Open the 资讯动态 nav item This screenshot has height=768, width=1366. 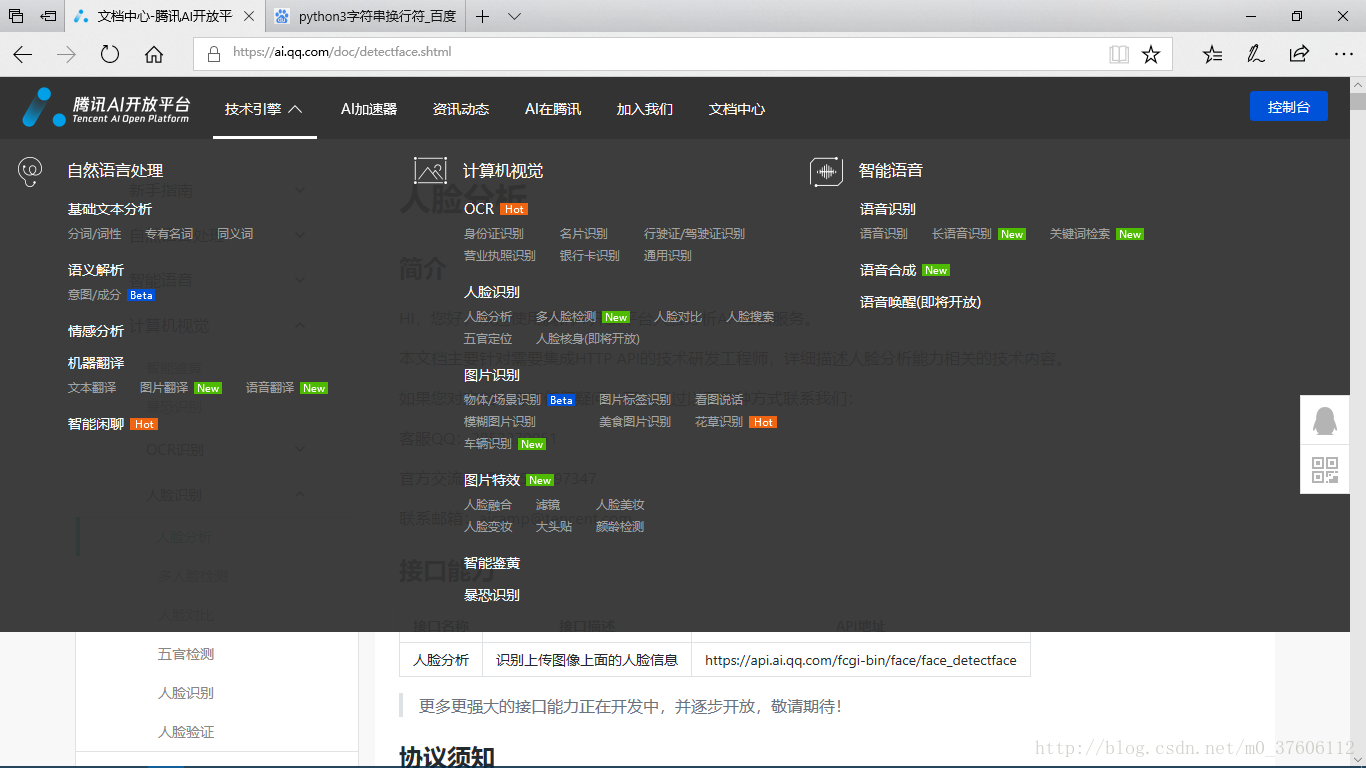tap(461, 109)
